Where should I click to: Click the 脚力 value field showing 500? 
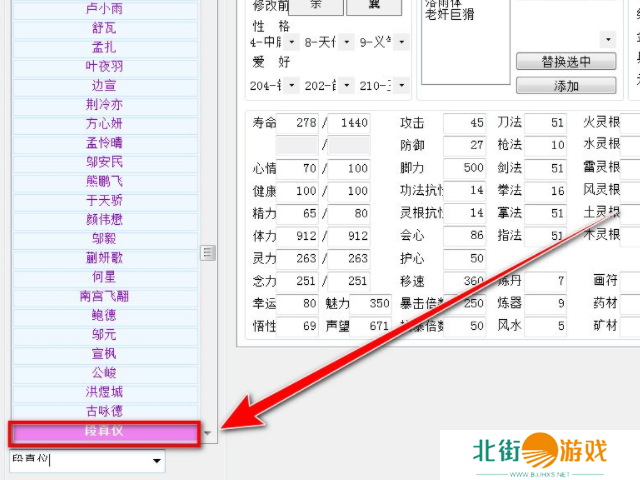click(463, 168)
